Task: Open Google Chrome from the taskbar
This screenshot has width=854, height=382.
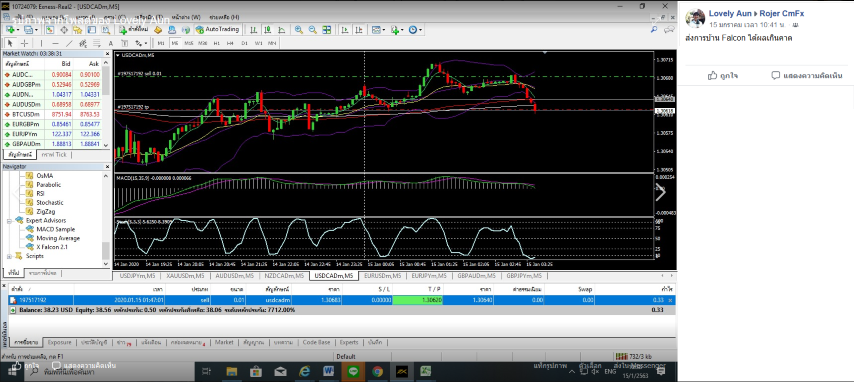Action: pyautogui.click(x=377, y=372)
